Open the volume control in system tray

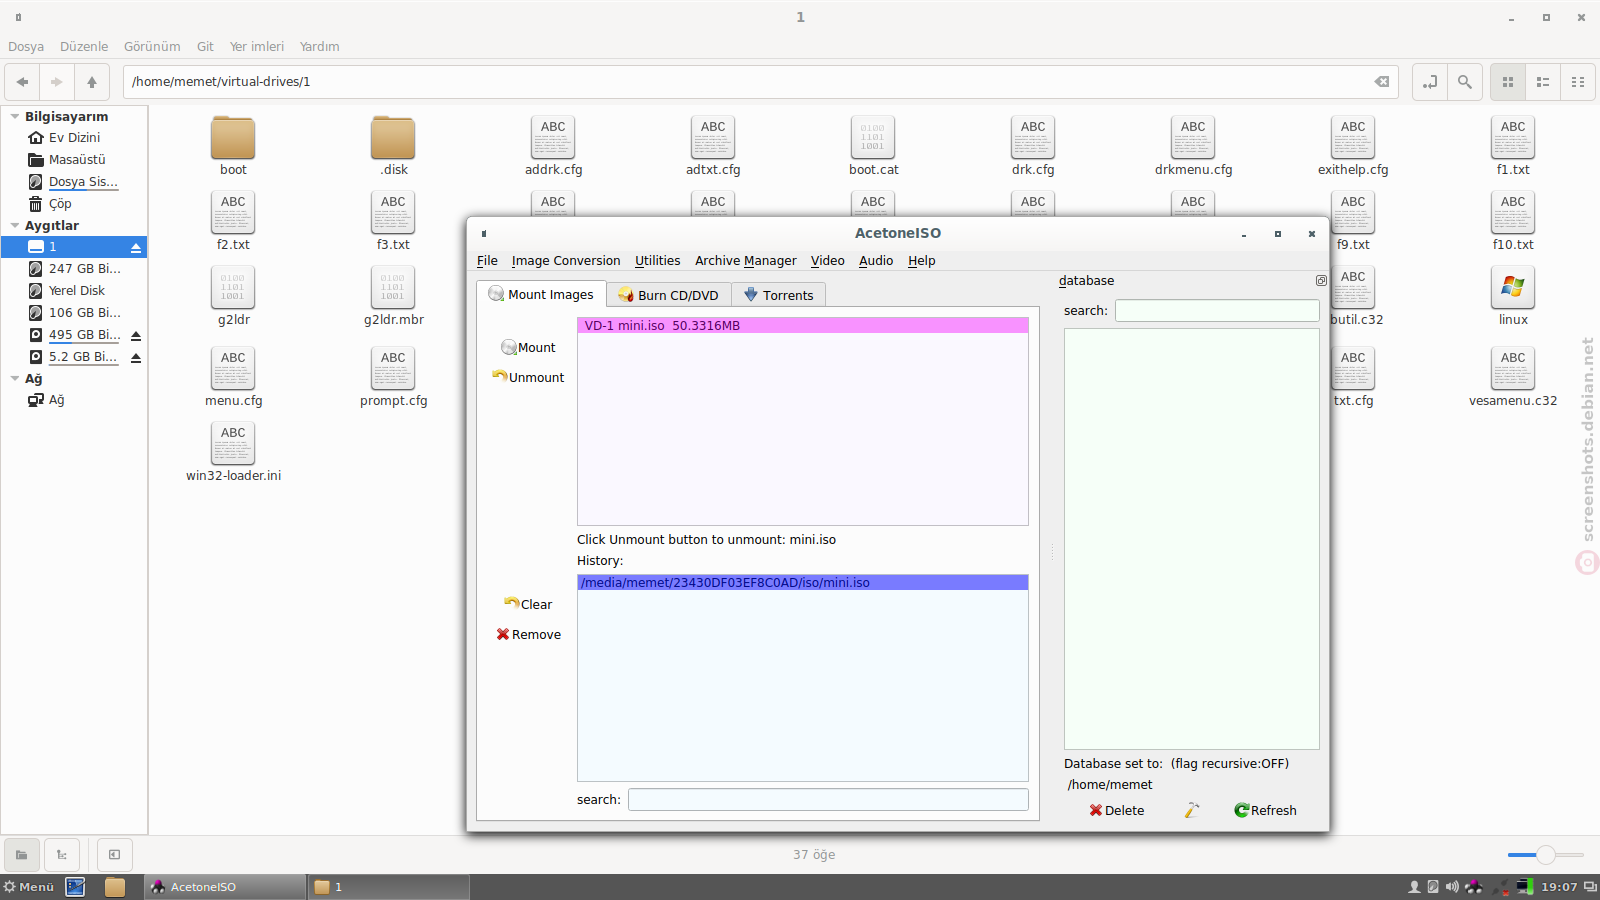pyautogui.click(x=1452, y=887)
